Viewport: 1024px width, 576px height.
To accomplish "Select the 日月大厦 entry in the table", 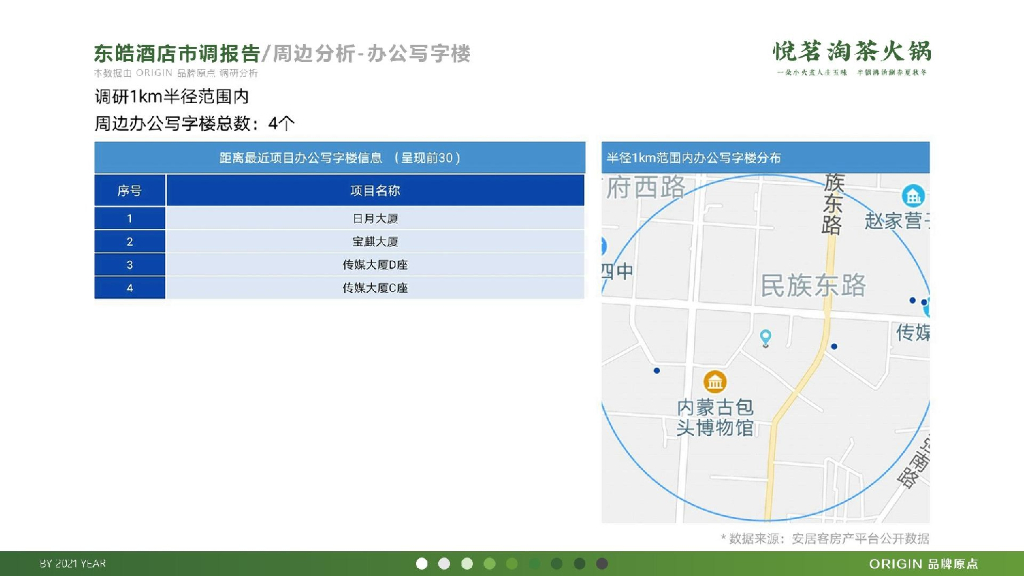I will coord(373,218).
